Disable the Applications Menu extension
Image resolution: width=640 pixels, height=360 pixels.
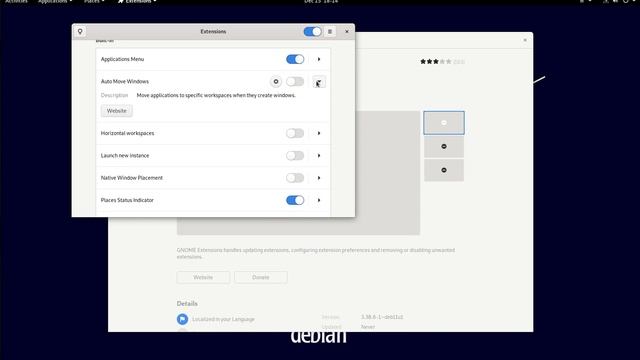295,59
